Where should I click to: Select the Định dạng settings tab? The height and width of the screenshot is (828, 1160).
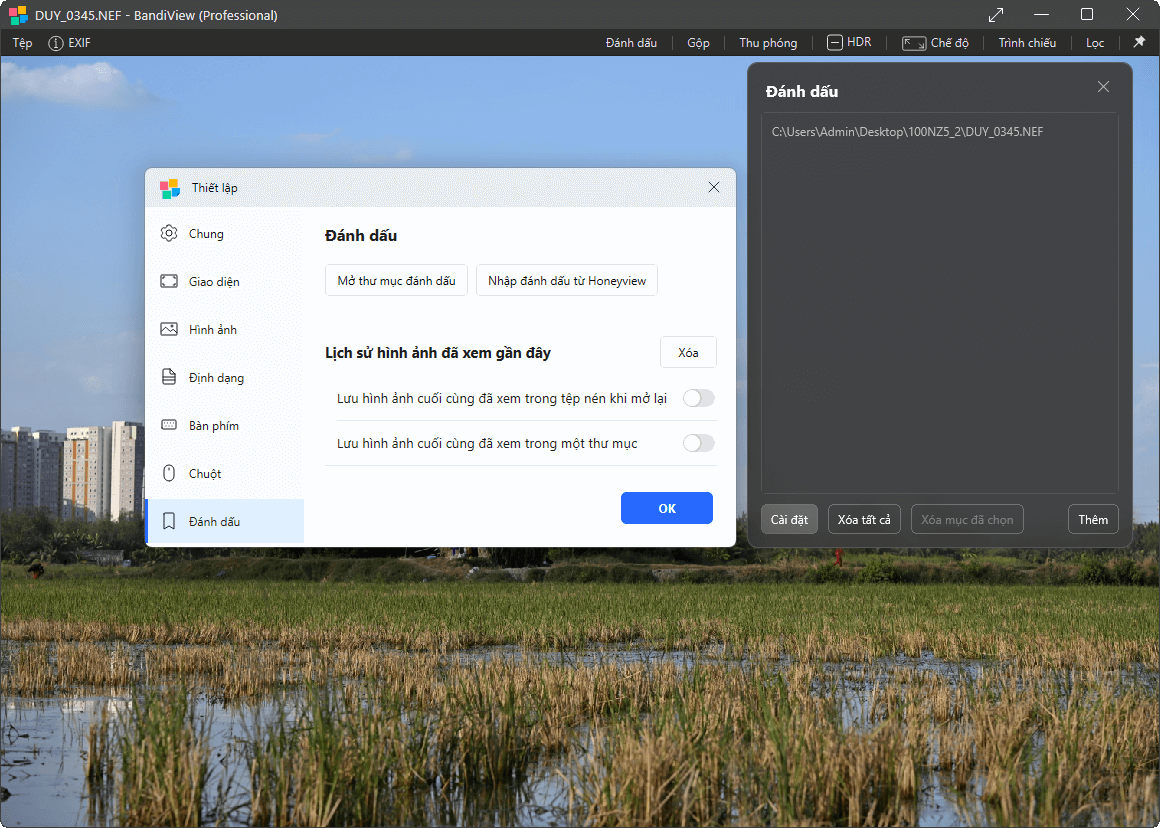[216, 378]
